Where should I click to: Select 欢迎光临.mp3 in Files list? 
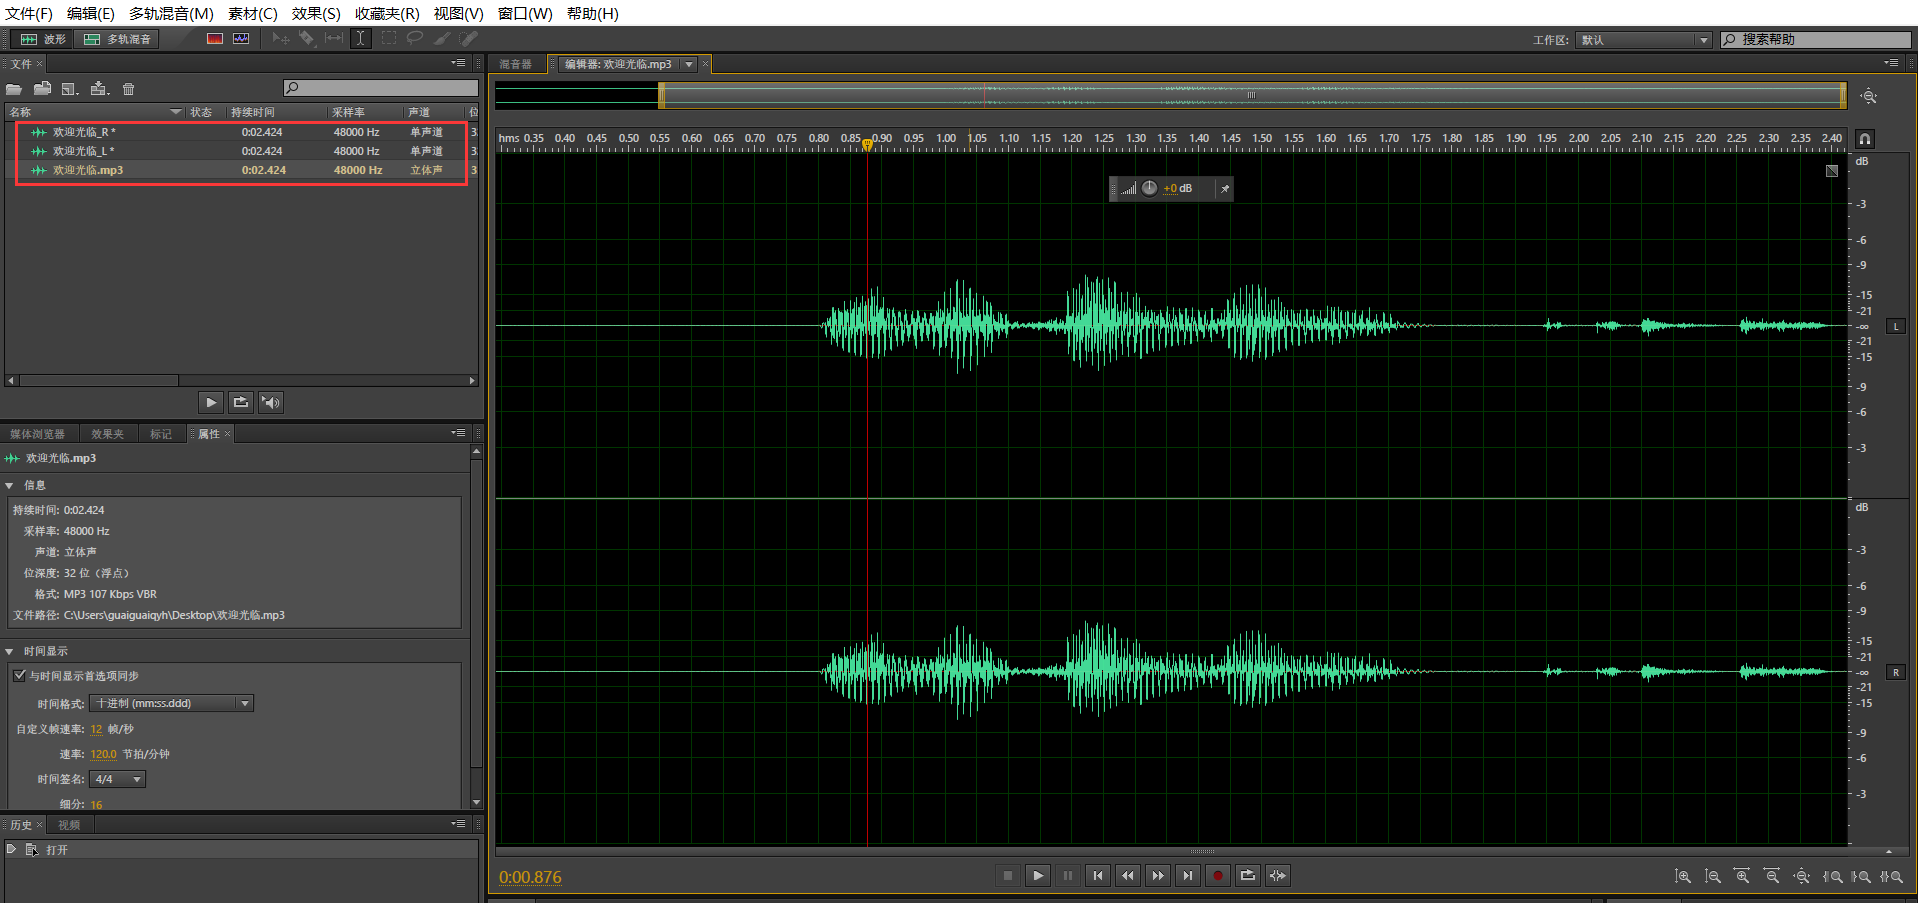coord(242,170)
